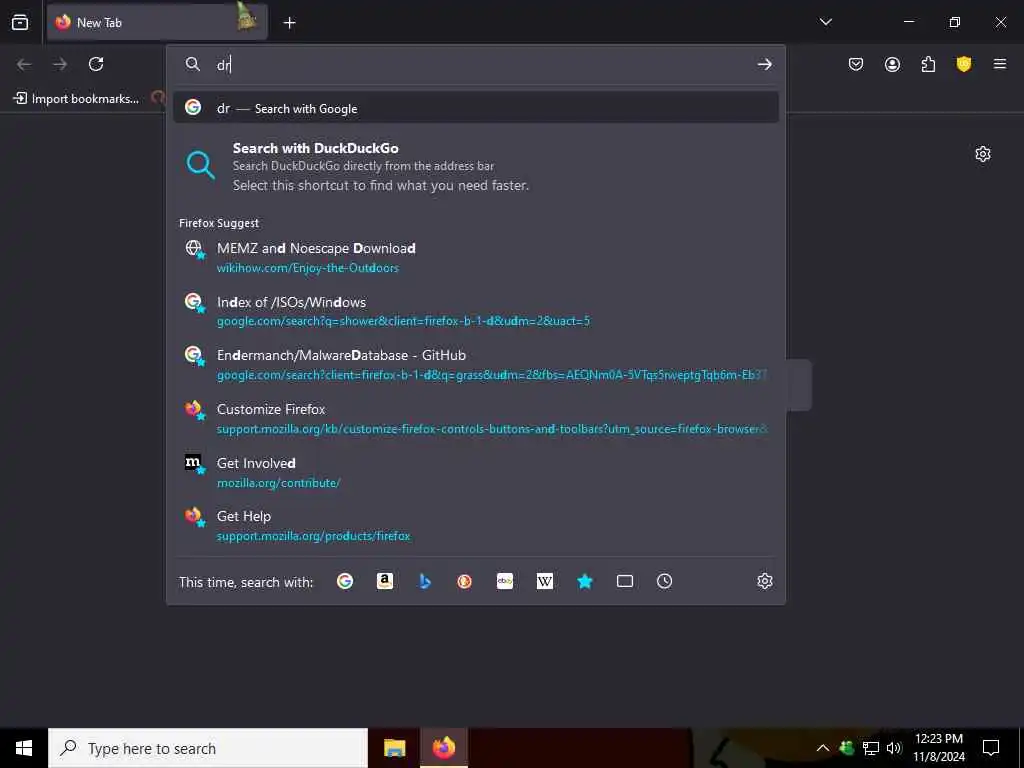Show hidden system tray icons
The height and width of the screenshot is (768, 1024).
point(823,748)
